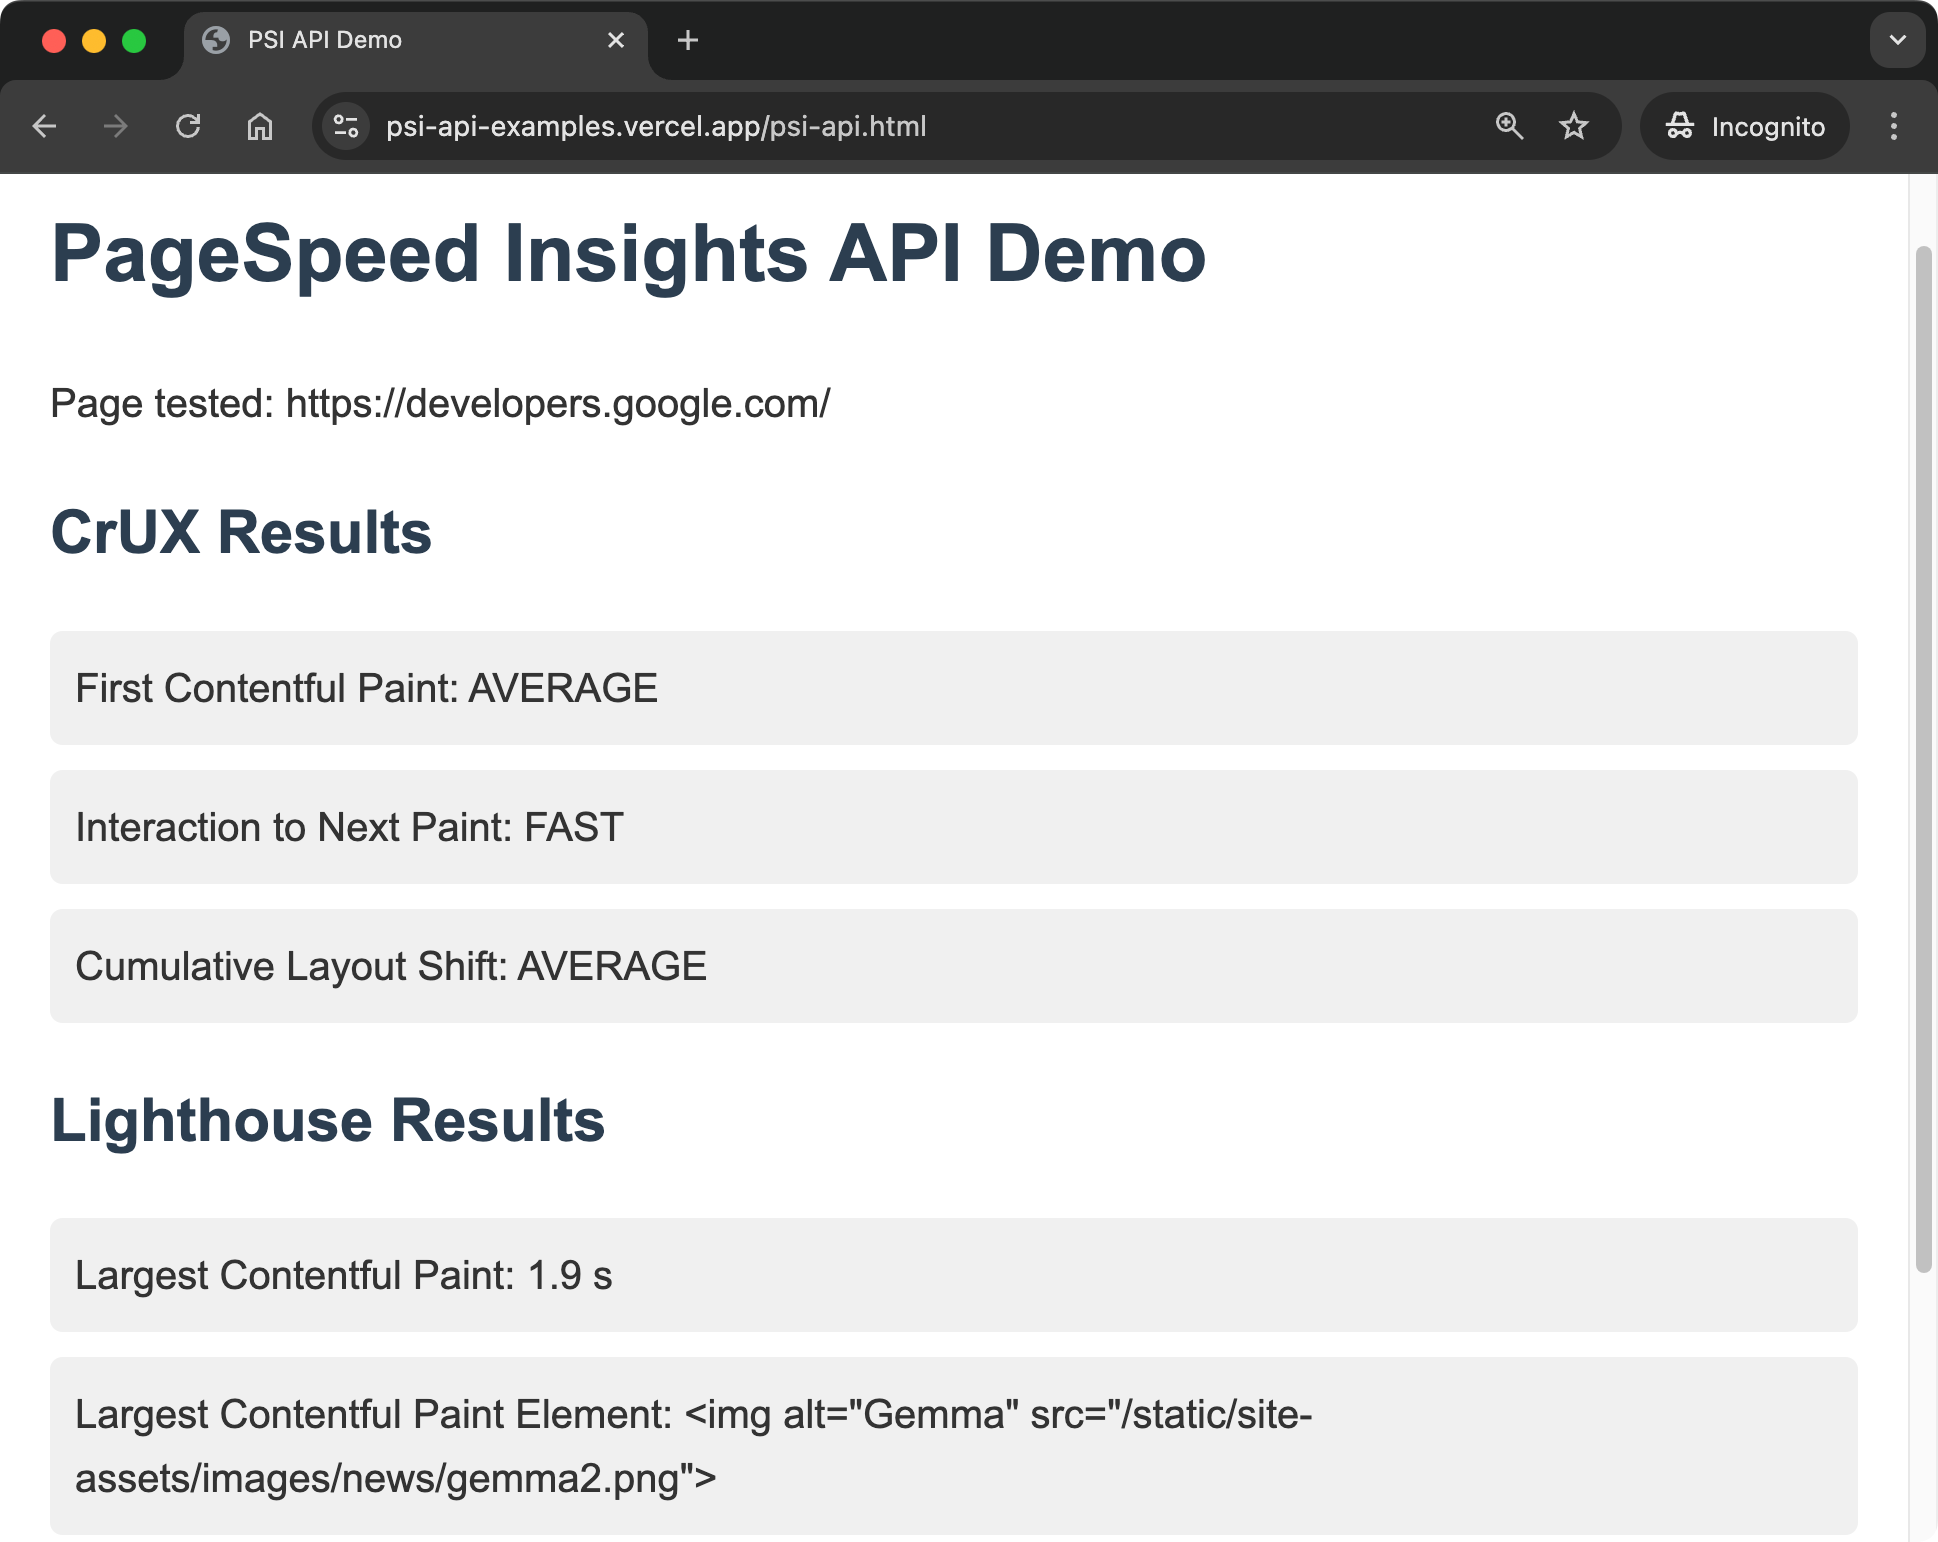Select the PSI API Demo tab
Viewport: 1938px width, 1542px height.
[416, 40]
